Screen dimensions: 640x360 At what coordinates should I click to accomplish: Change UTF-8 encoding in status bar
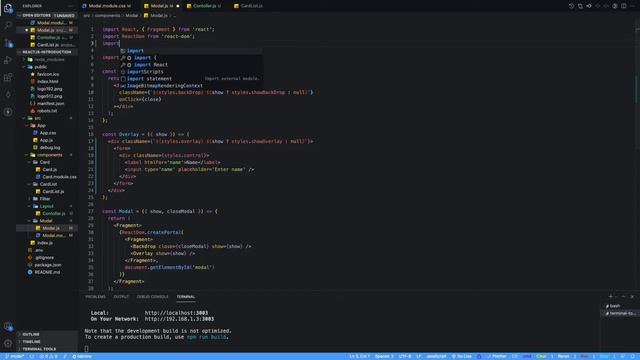(405, 356)
